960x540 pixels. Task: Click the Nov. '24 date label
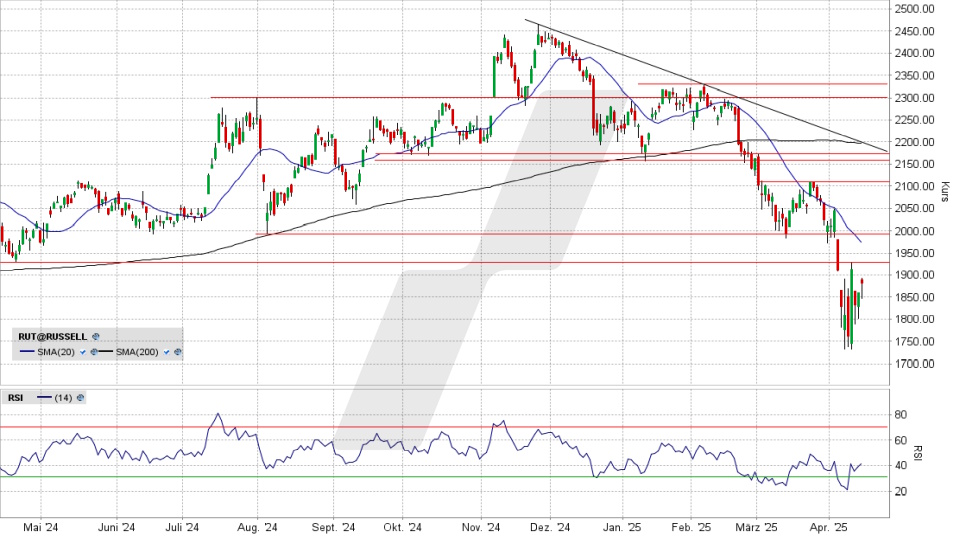pos(481,527)
